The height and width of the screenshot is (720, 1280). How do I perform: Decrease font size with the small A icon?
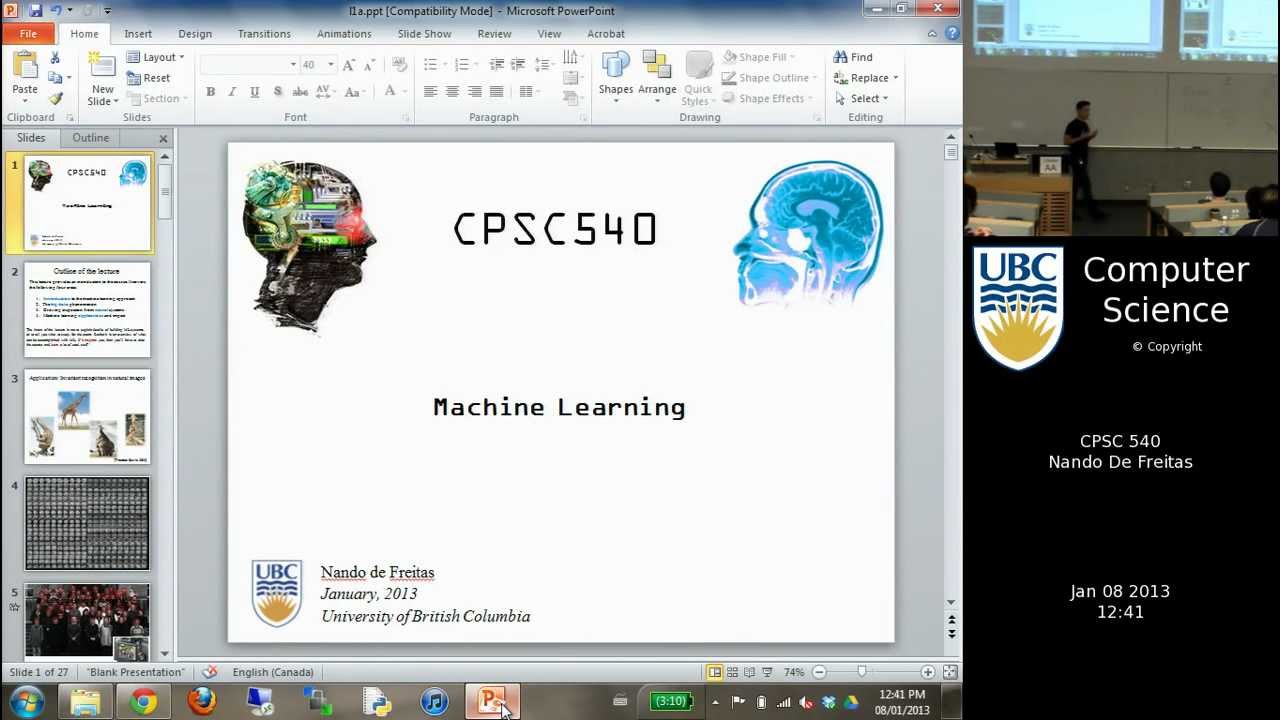coord(369,65)
